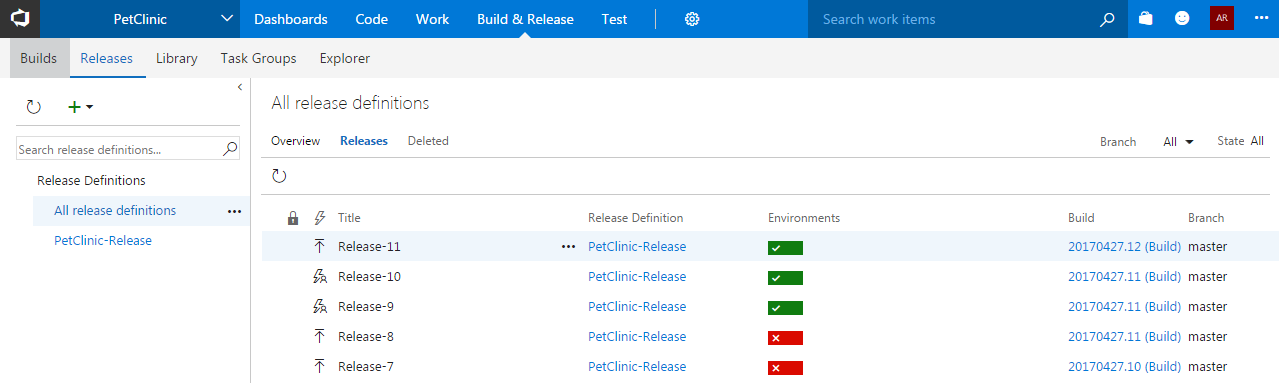Open the green plus new definition dropdown
Viewport: 1279px width, 383px height.
point(79,106)
